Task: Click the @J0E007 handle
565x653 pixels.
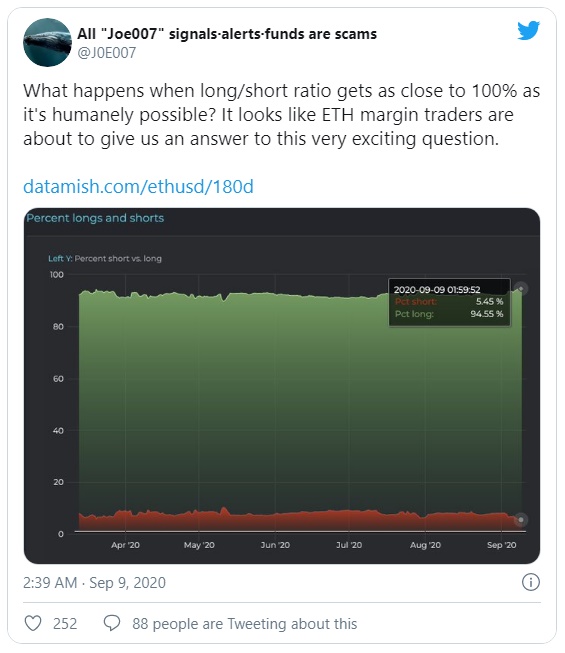Action: click(x=107, y=53)
